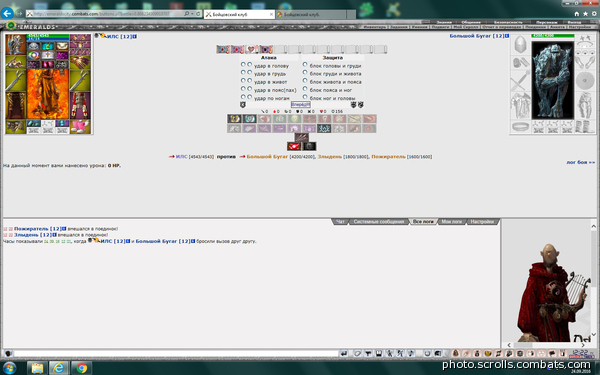Click the empty helmet slot of enemy

pos(520,45)
